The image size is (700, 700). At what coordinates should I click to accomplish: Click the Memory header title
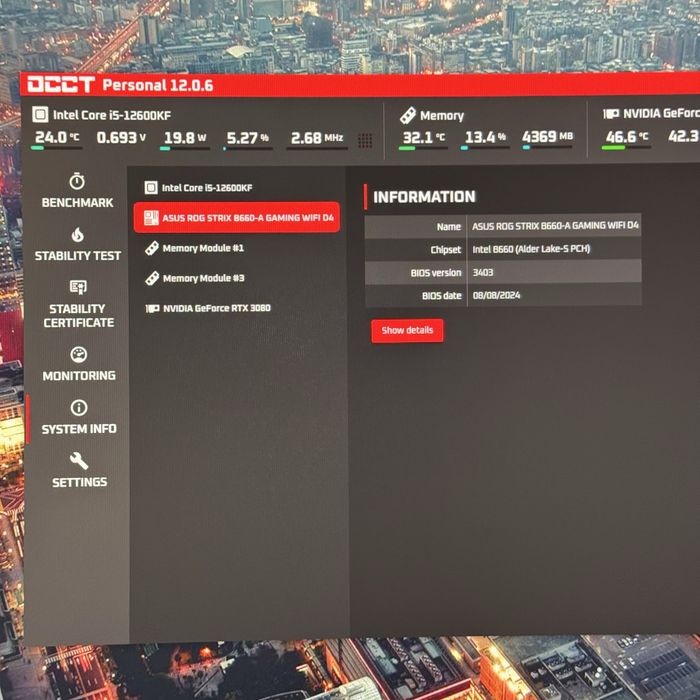pos(442,116)
